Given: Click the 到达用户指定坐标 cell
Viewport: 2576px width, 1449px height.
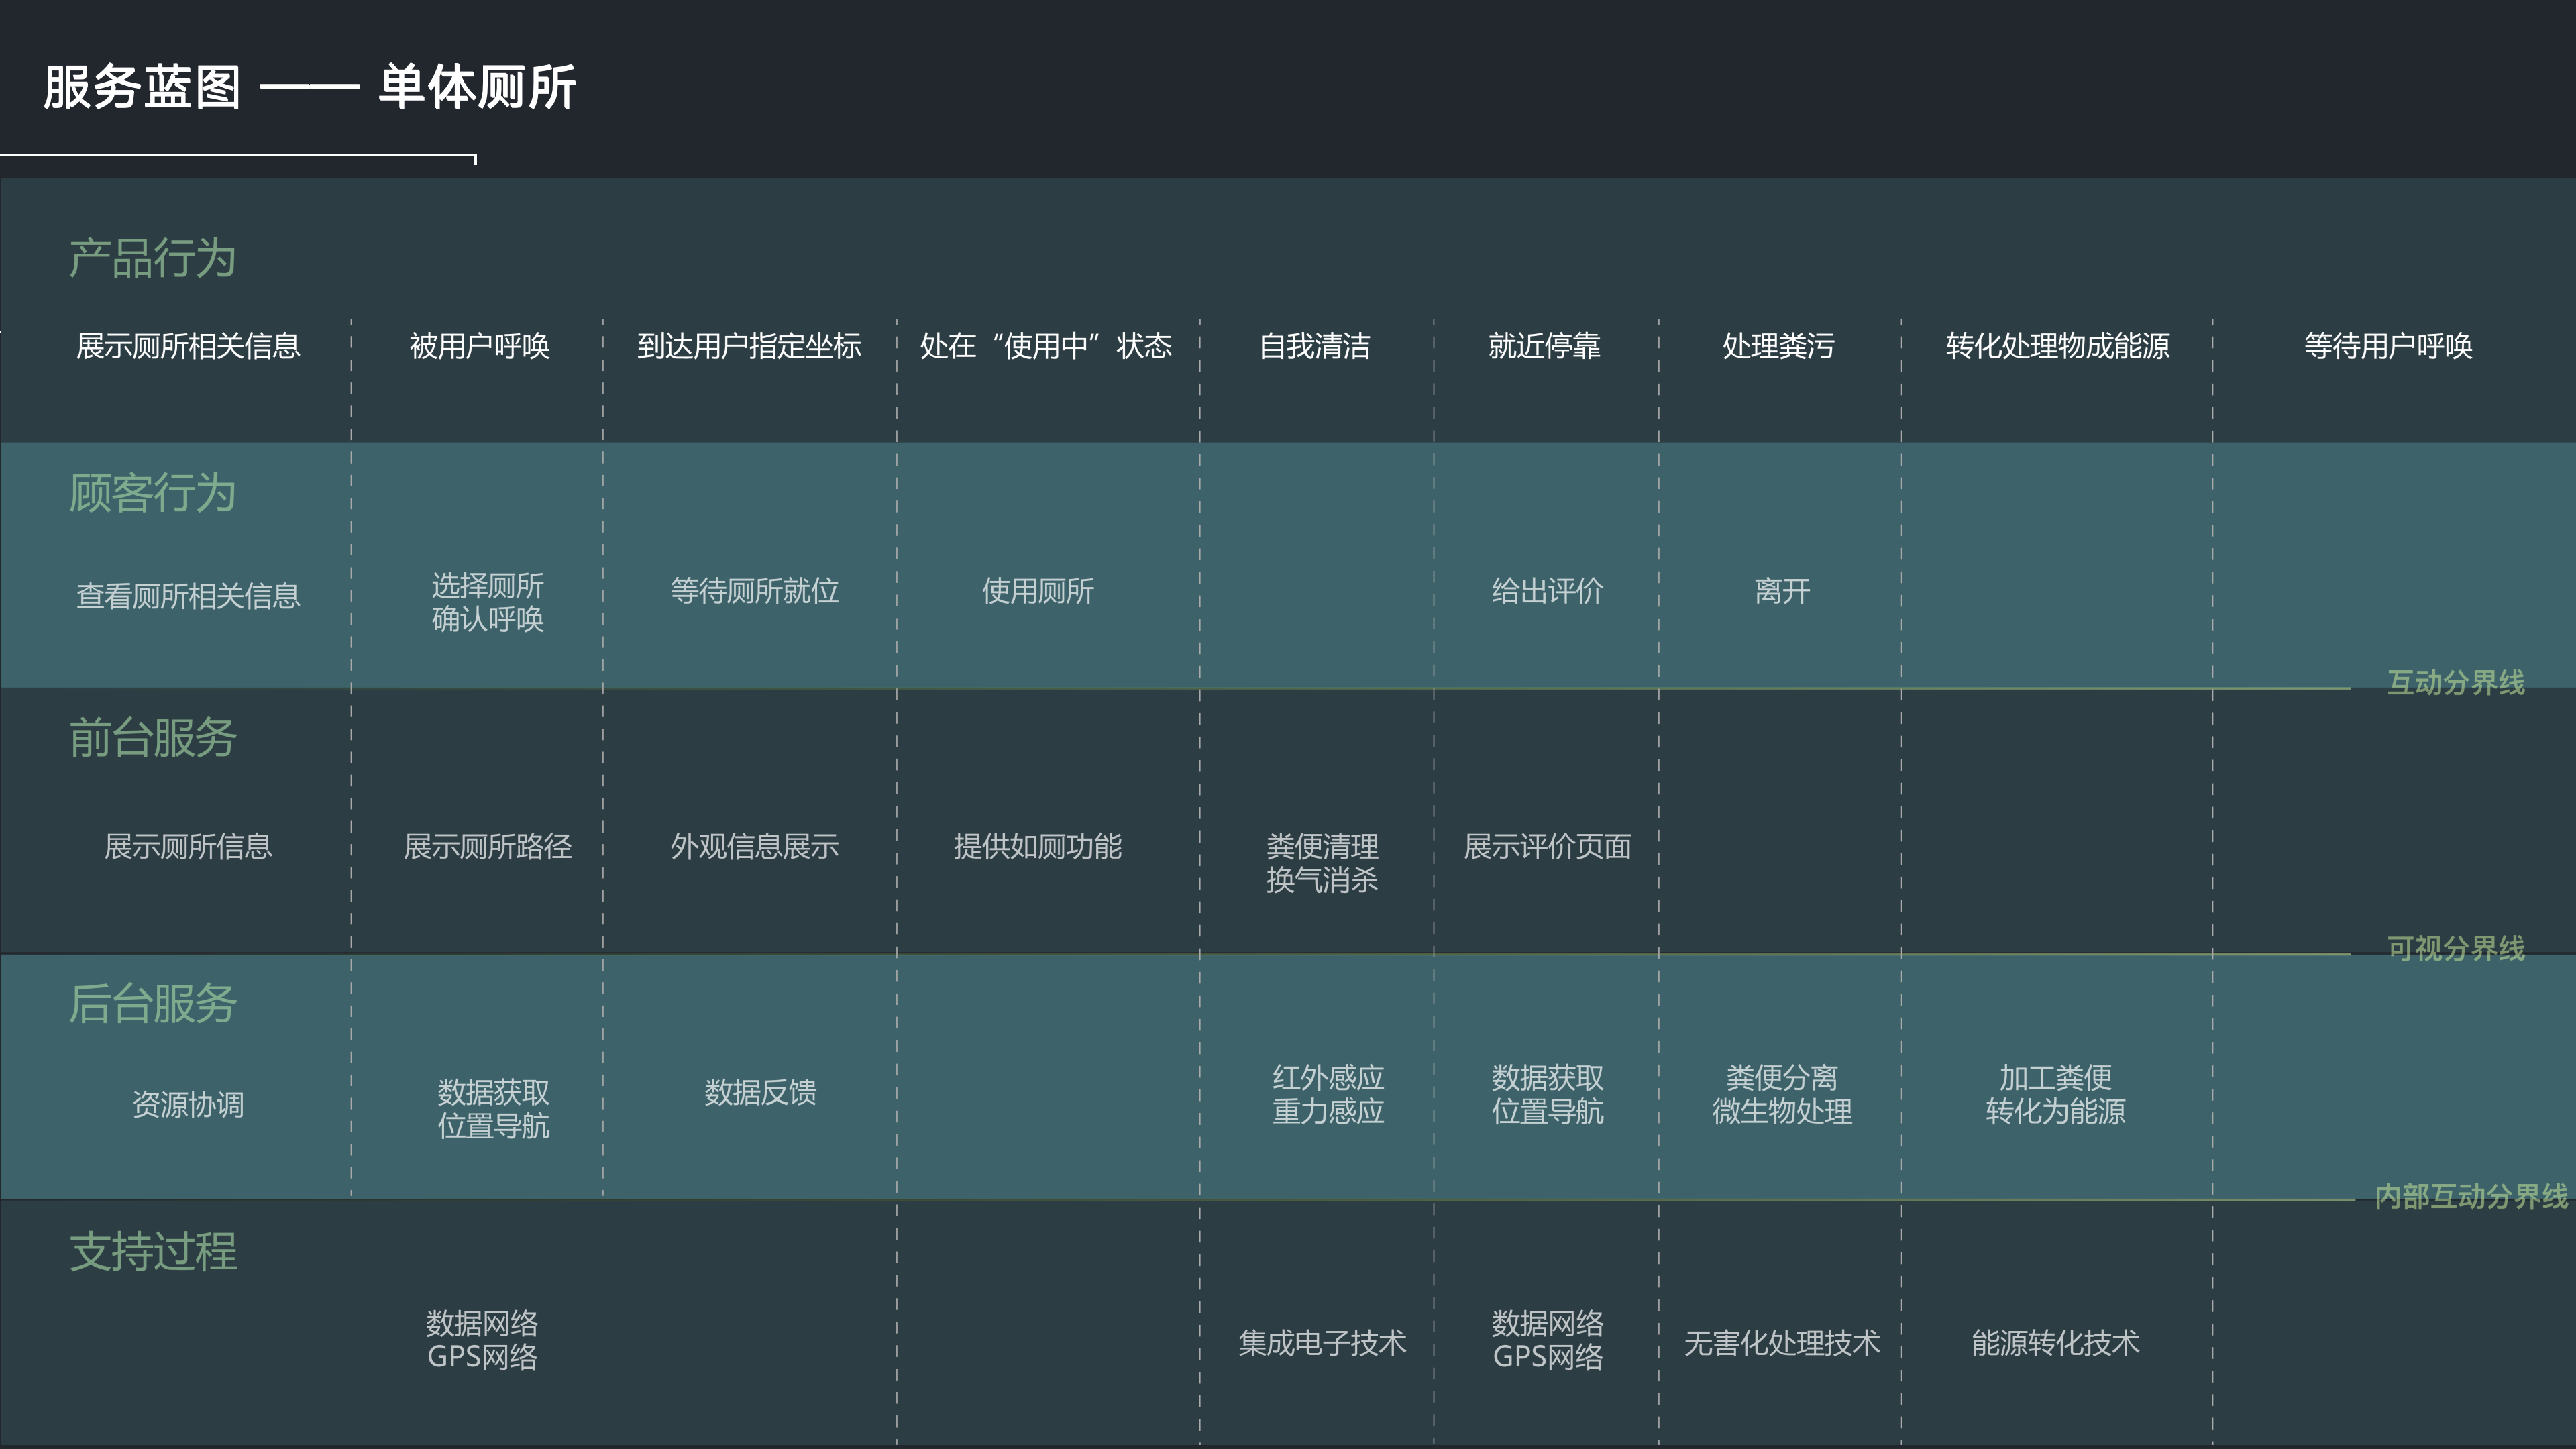Looking at the screenshot, I should [749, 346].
